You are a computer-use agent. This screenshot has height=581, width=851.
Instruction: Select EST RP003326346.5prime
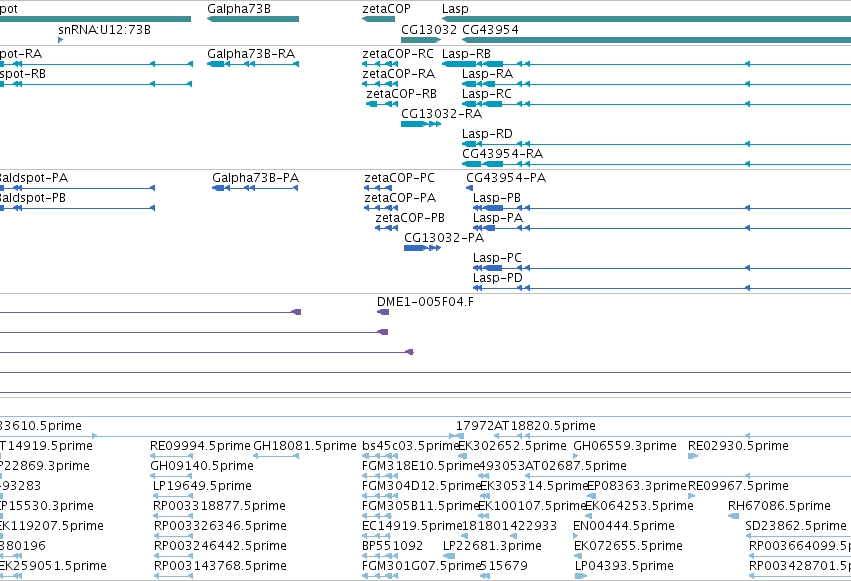[x=220, y=526]
